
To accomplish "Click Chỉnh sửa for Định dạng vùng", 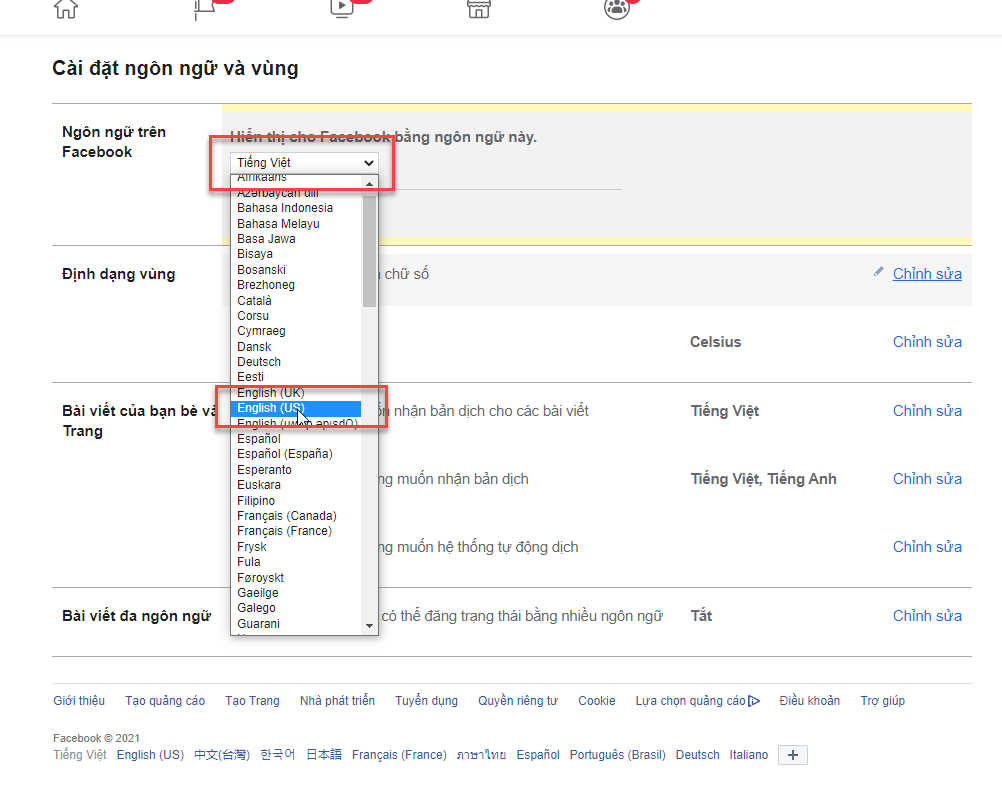I will (927, 274).
